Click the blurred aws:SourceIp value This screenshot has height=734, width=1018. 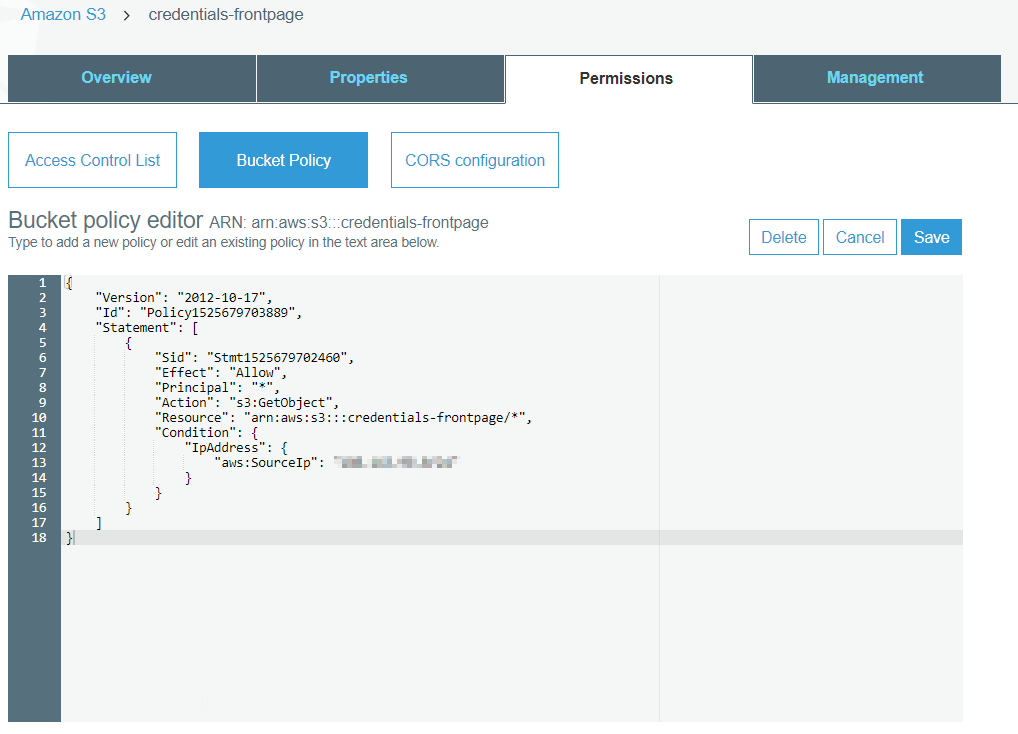(x=395, y=463)
